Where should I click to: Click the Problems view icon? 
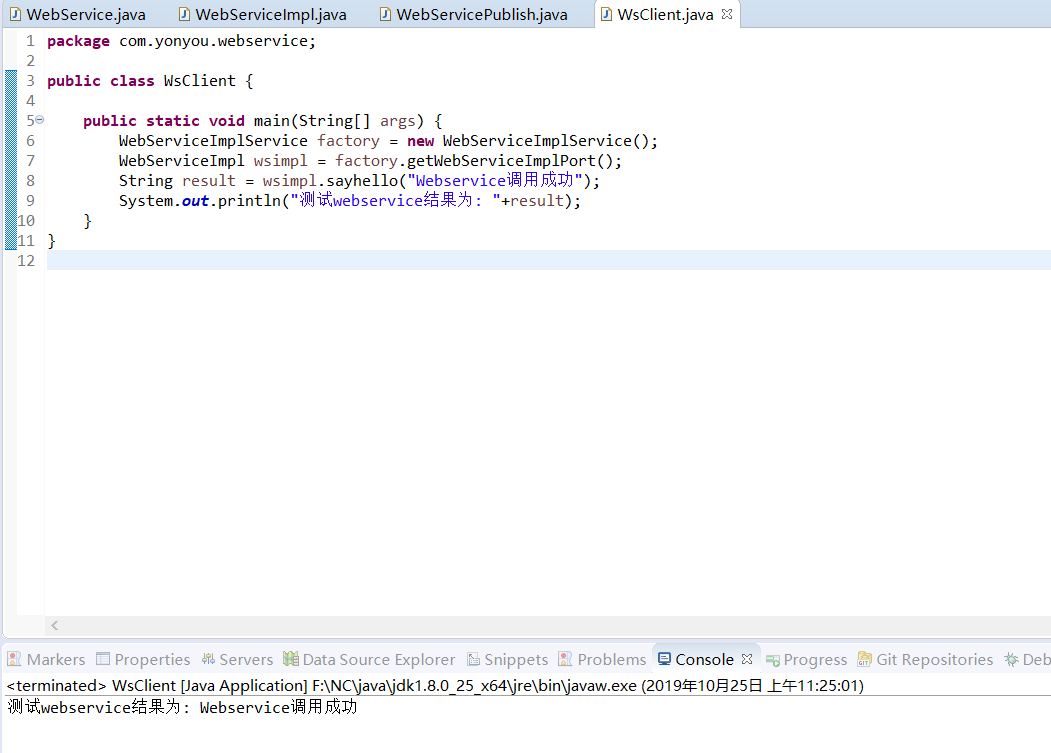(565, 659)
